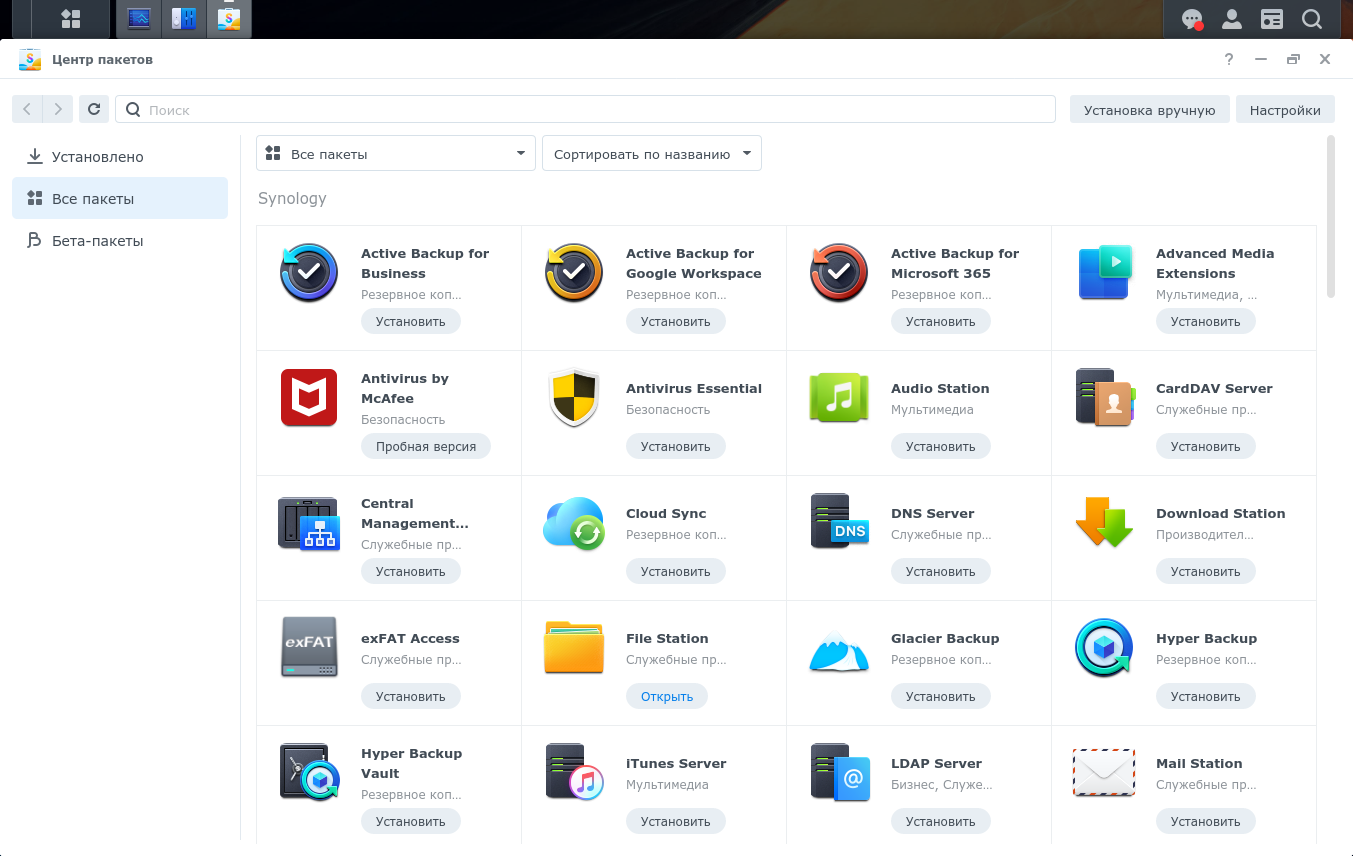Install DNS Server package
Image resolution: width=1353 pixels, height=856 pixels.
(x=941, y=571)
